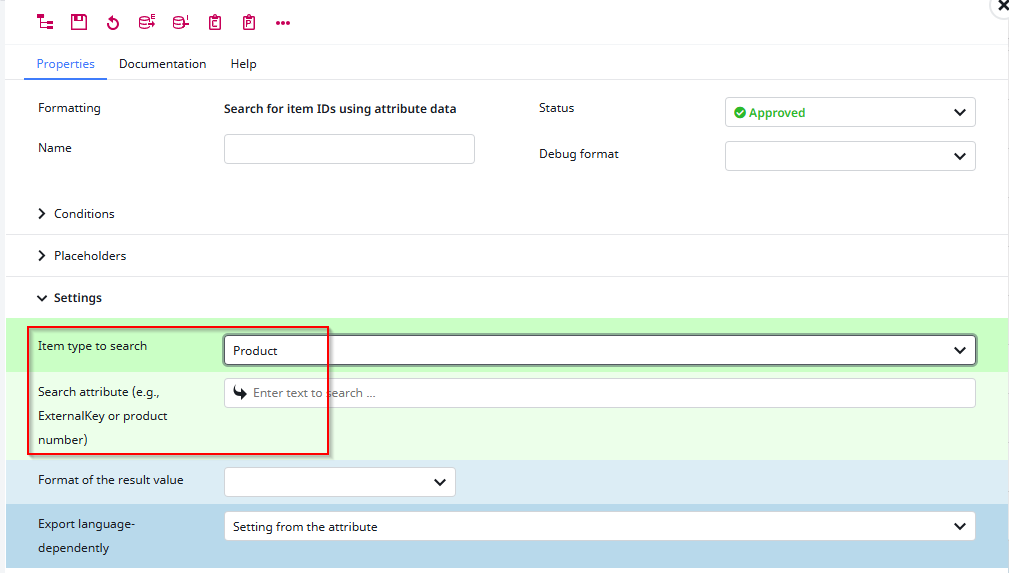Open the tree structure view icon
This screenshot has width=1009, height=573.
[x=45, y=23]
